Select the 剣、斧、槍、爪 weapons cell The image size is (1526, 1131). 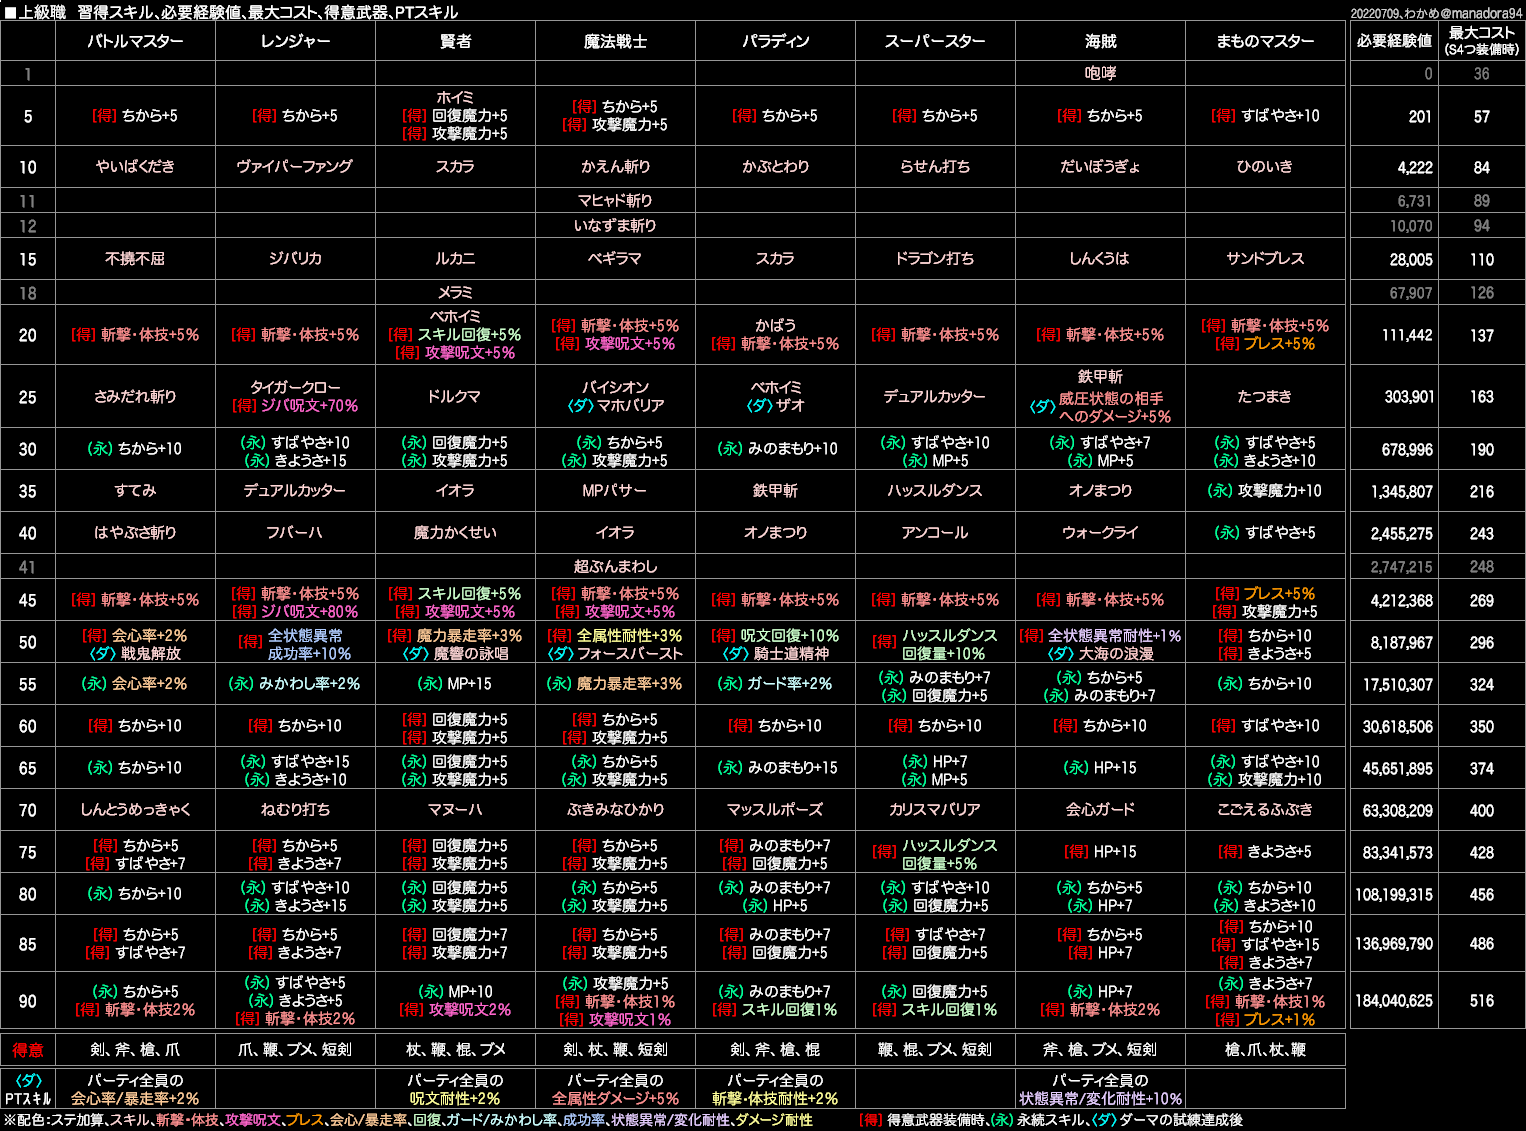(x=135, y=1050)
